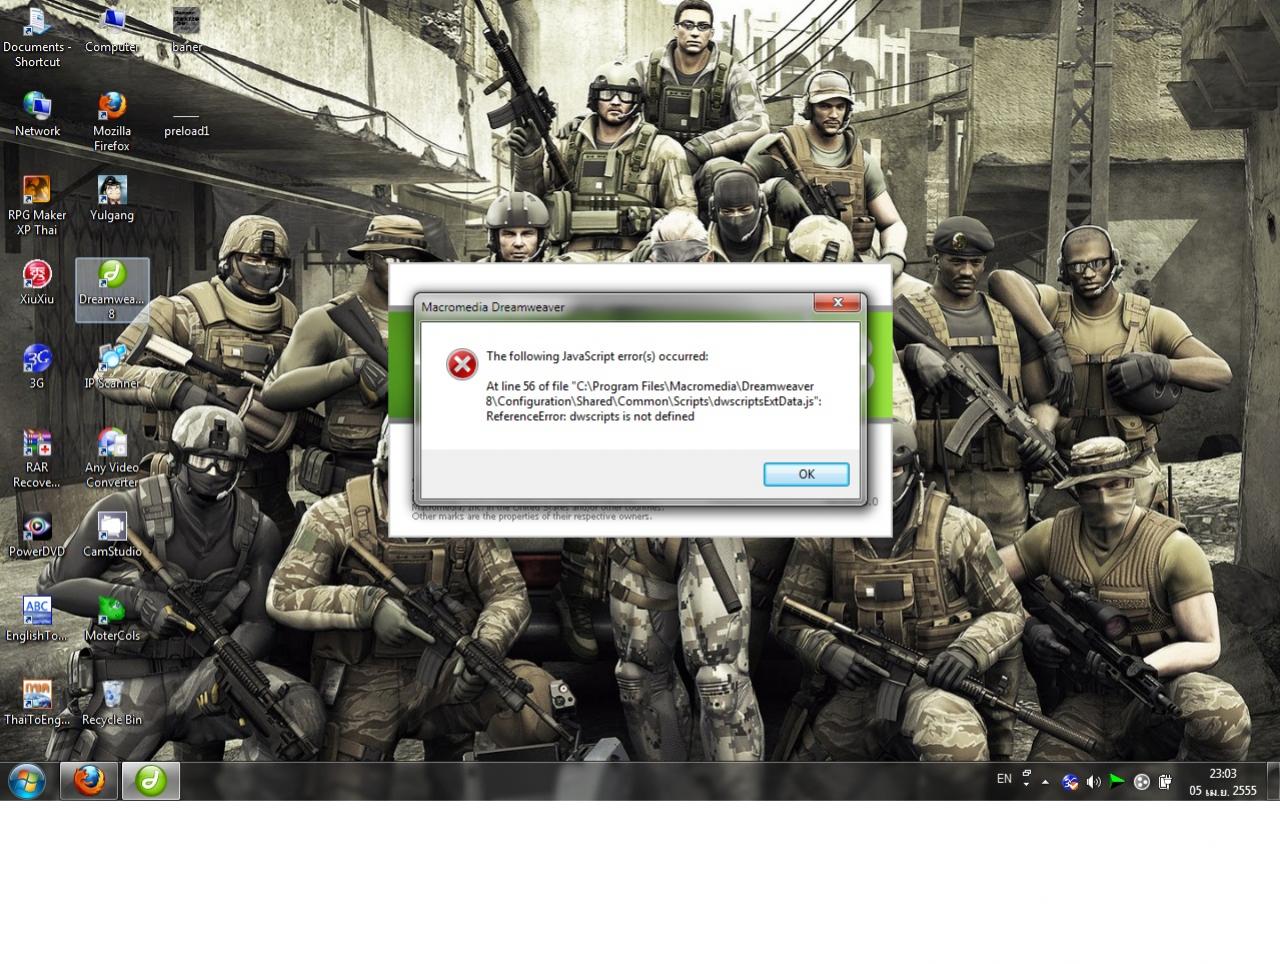Select the RAR Recovery desktop icon
The image size is (1280, 964).
pos(37,458)
